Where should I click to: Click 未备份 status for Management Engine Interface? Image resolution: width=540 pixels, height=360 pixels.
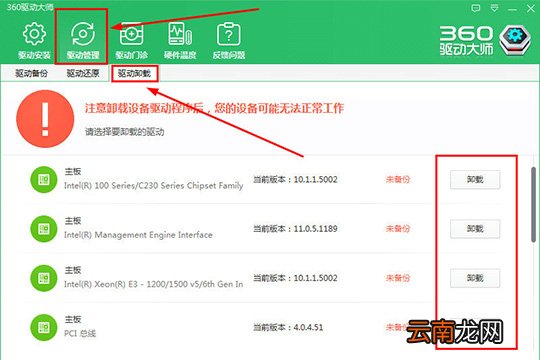point(398,229)
